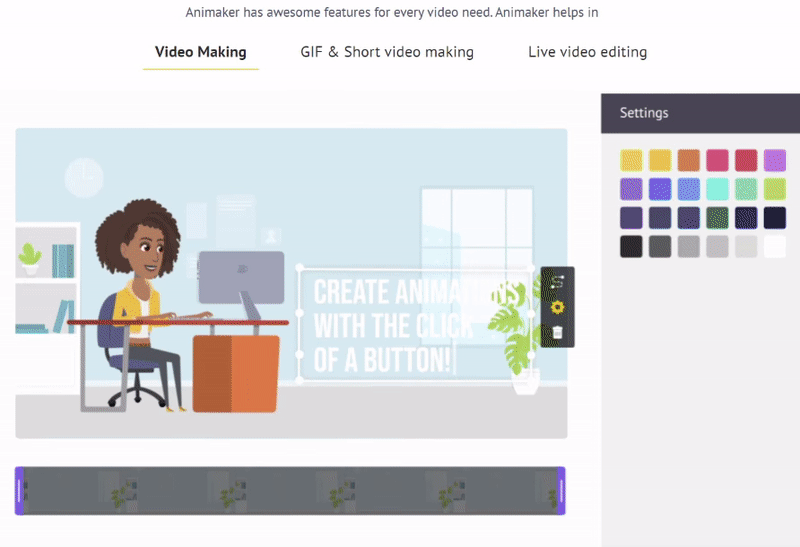Click the gray timeline strip of thumbnails
This screenshot has width=800, height=547.
click(x=290, y=491)
